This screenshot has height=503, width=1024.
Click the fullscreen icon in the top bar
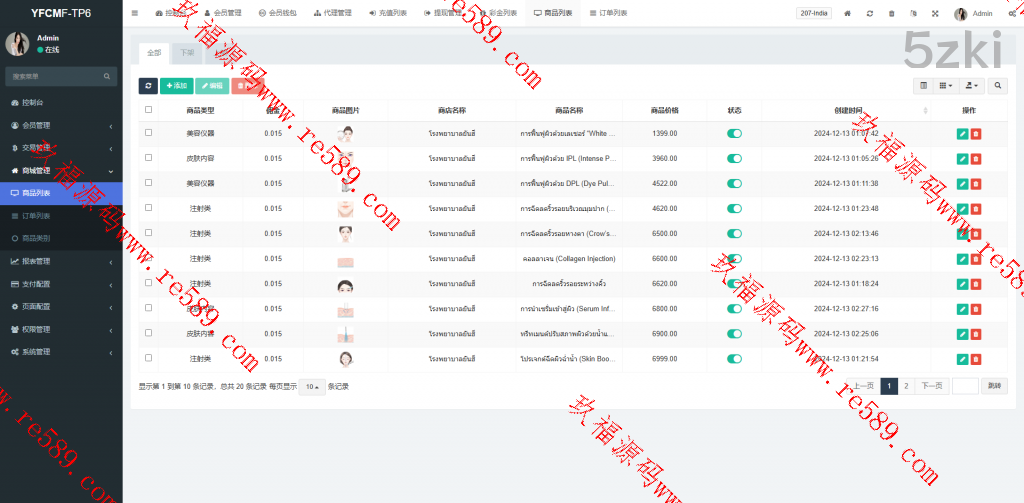tap(935, 14)
